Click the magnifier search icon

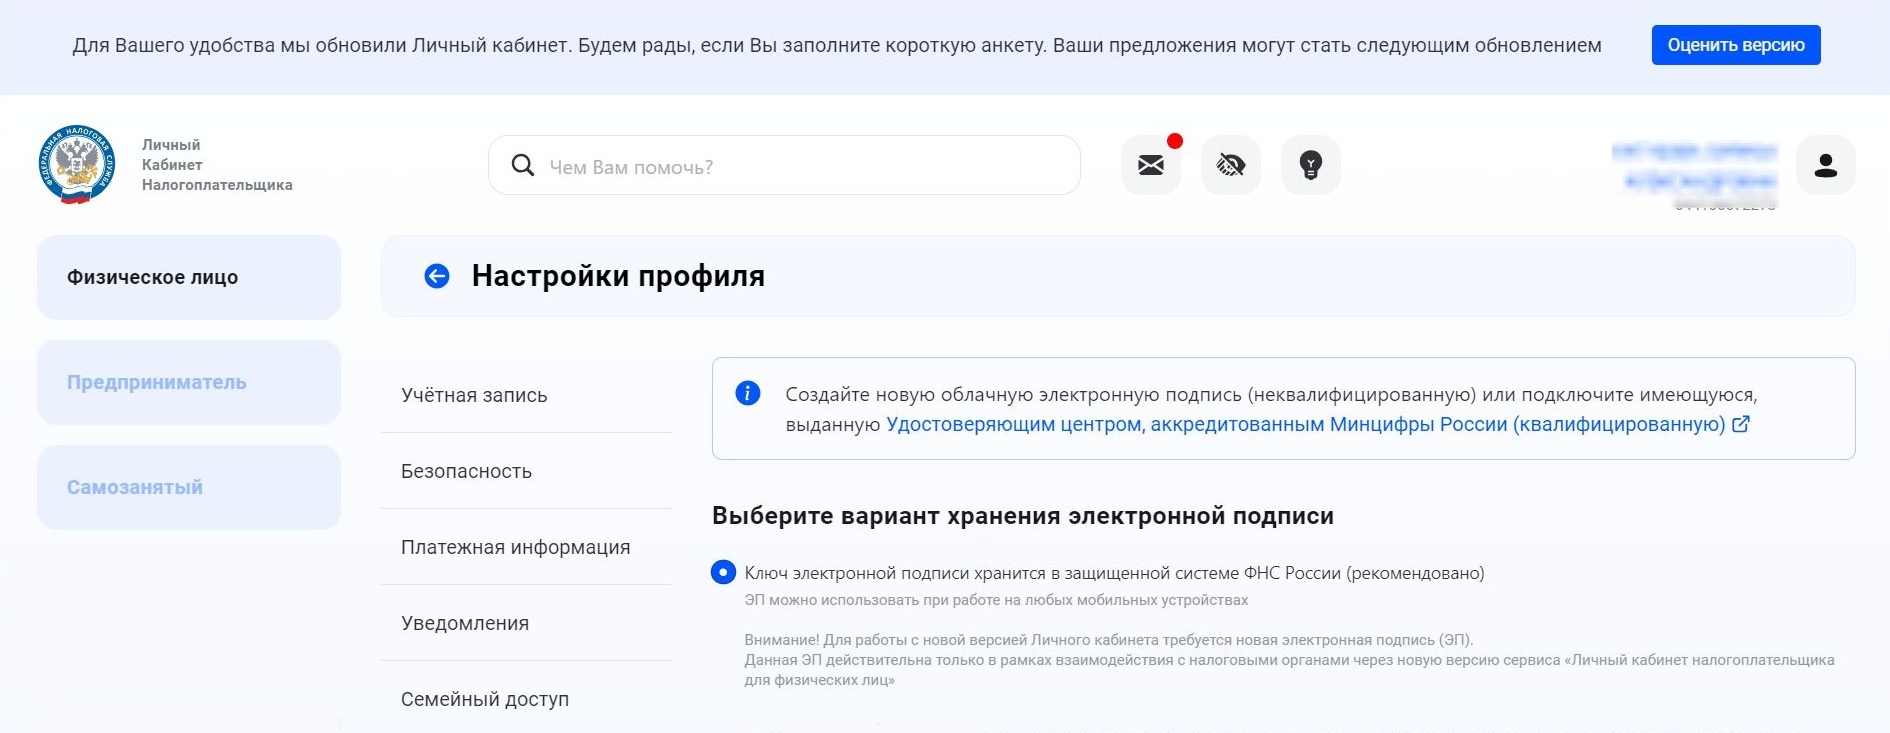coord(523,165)
